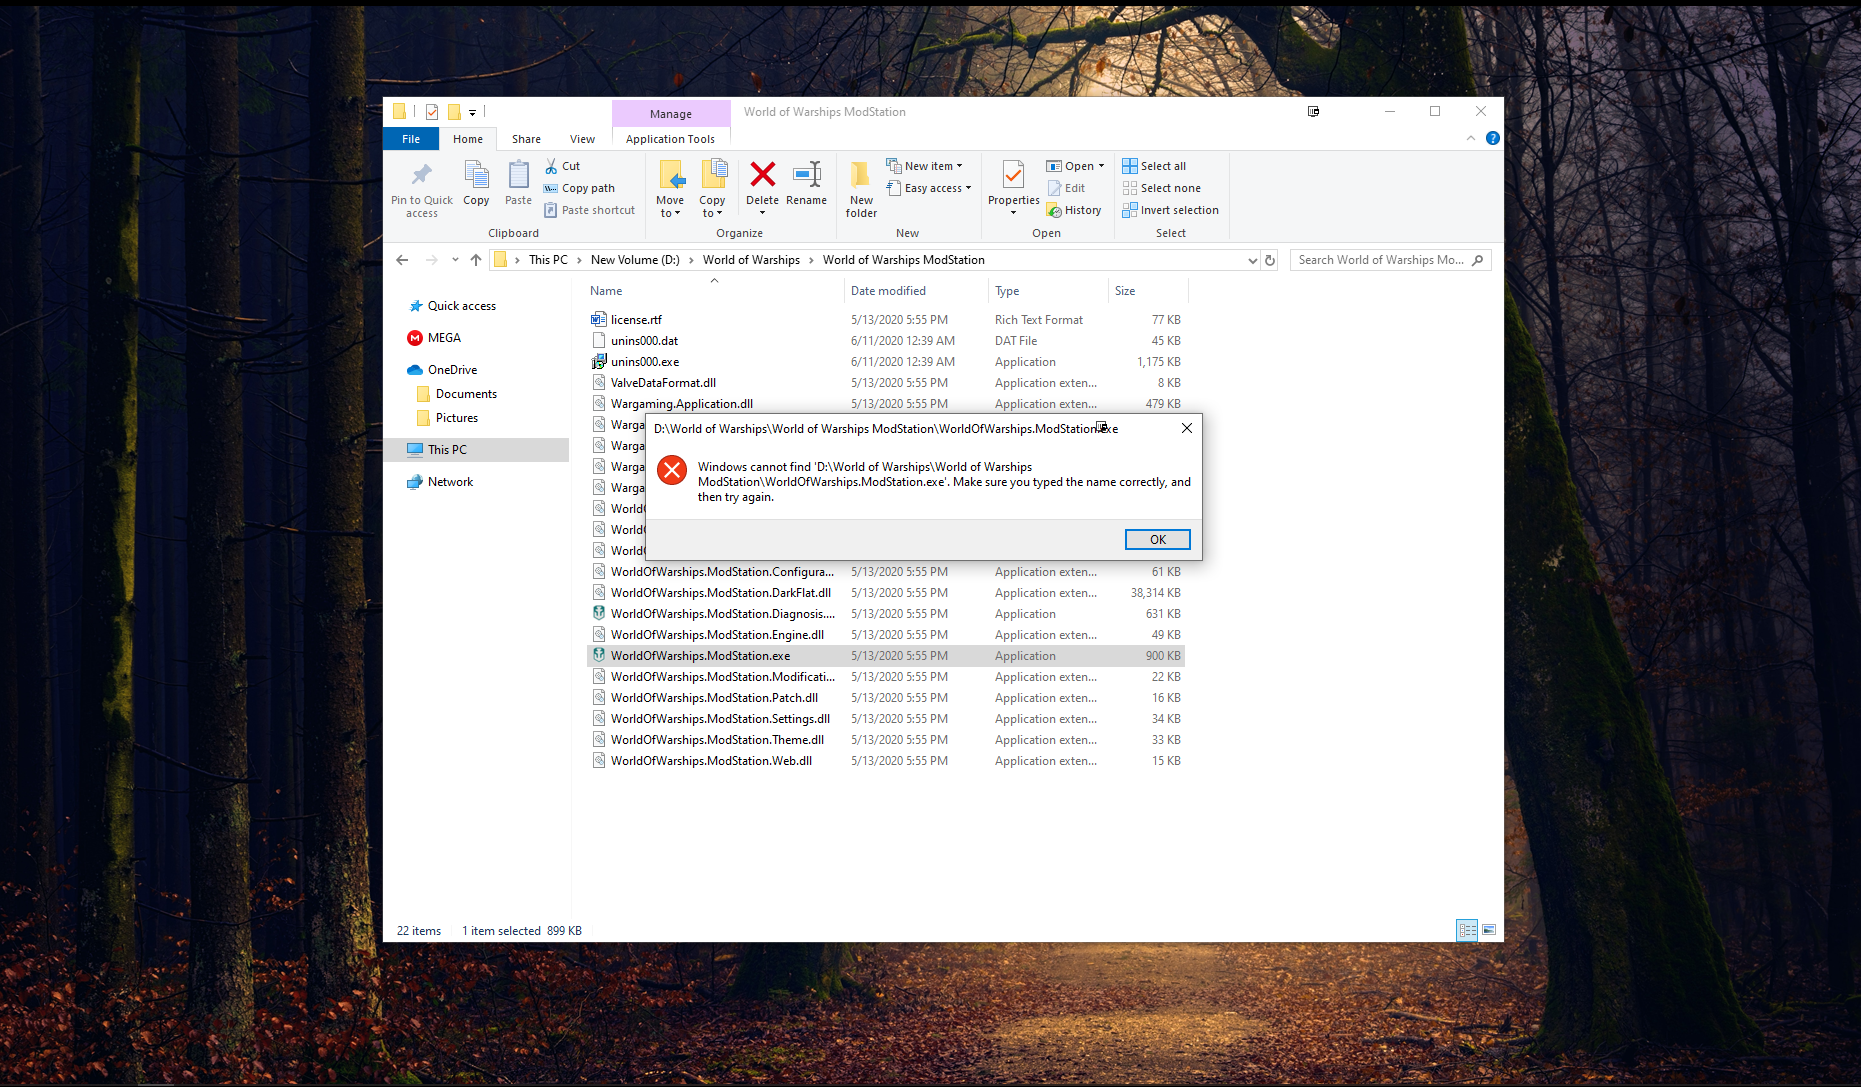
Task: Click New Volume (D:) breadcrumb
Action: [x=635, y=260]
